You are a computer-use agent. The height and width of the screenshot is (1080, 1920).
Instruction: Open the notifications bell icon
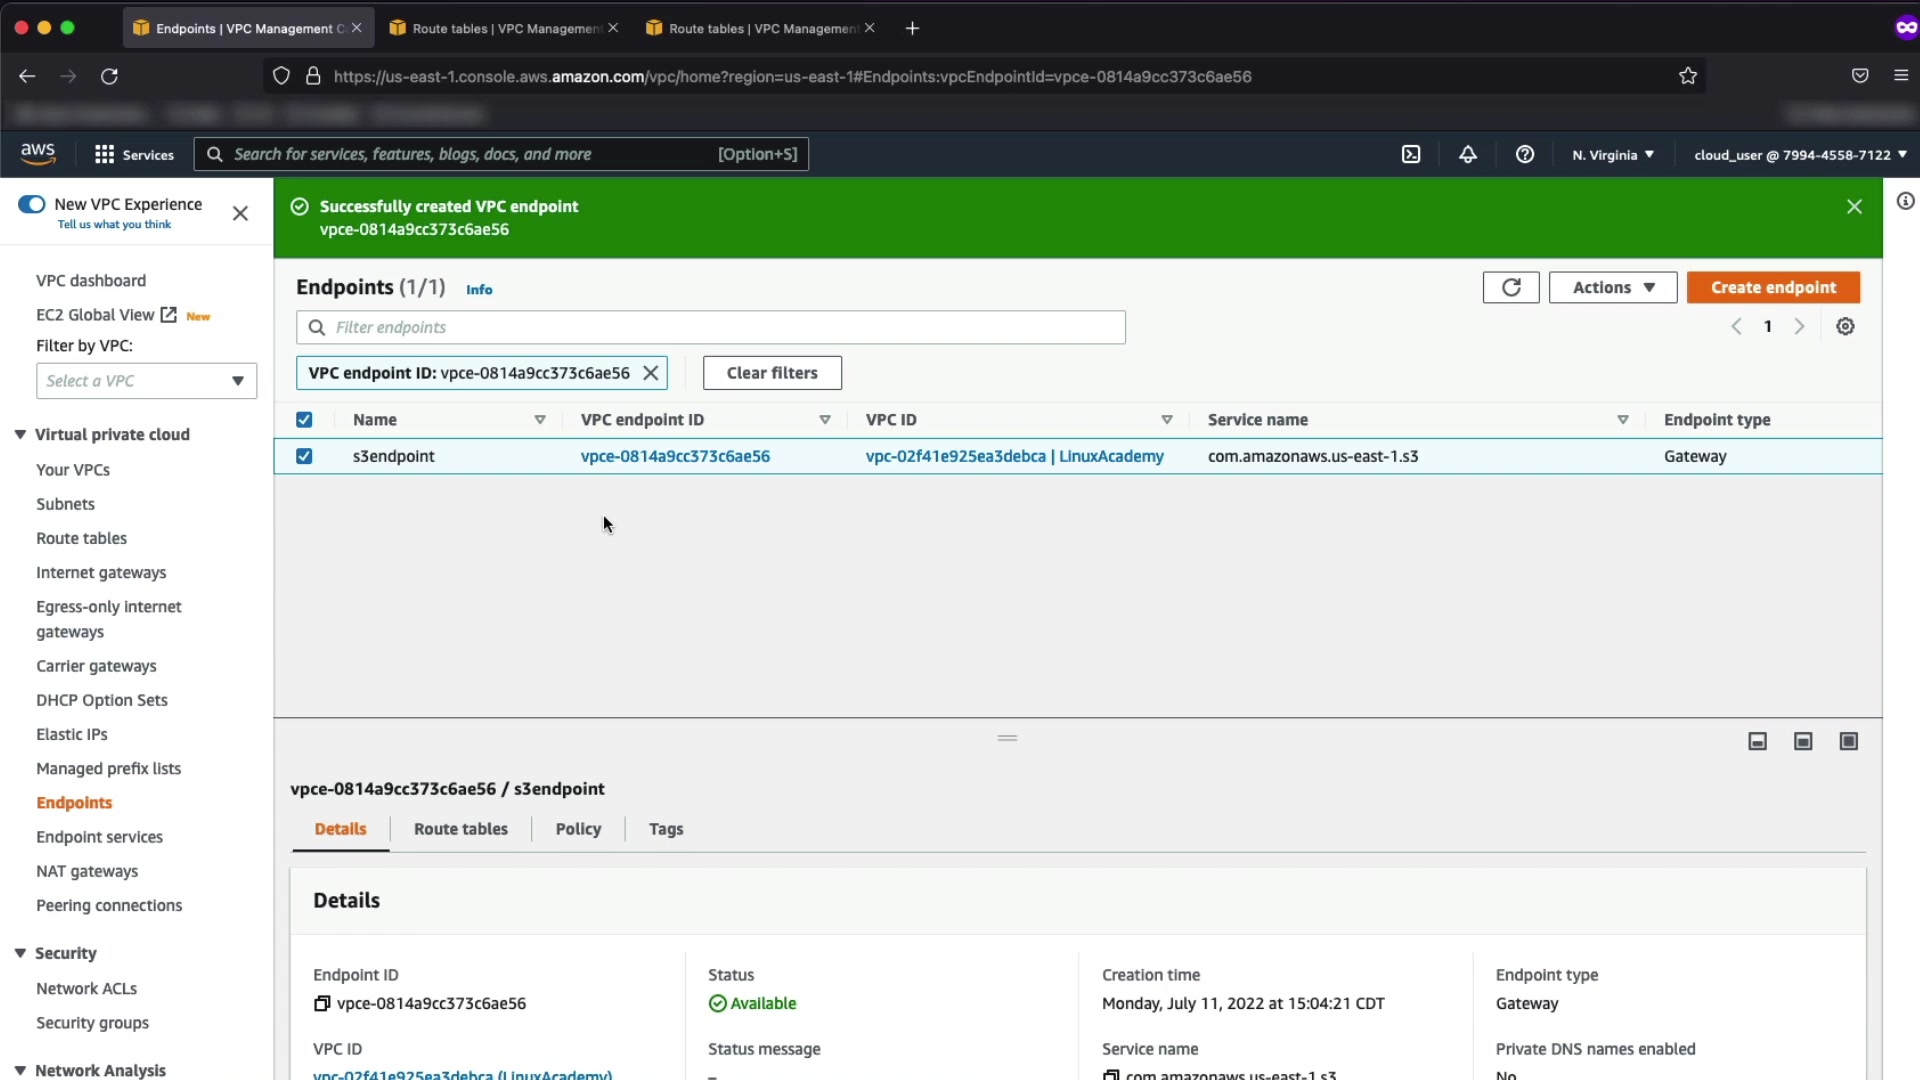[1467, 154]
